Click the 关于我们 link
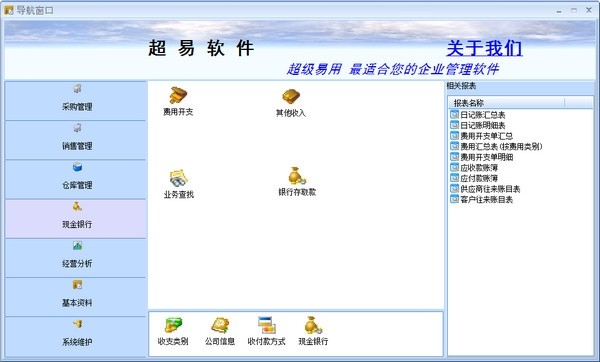 pos(484,48)
